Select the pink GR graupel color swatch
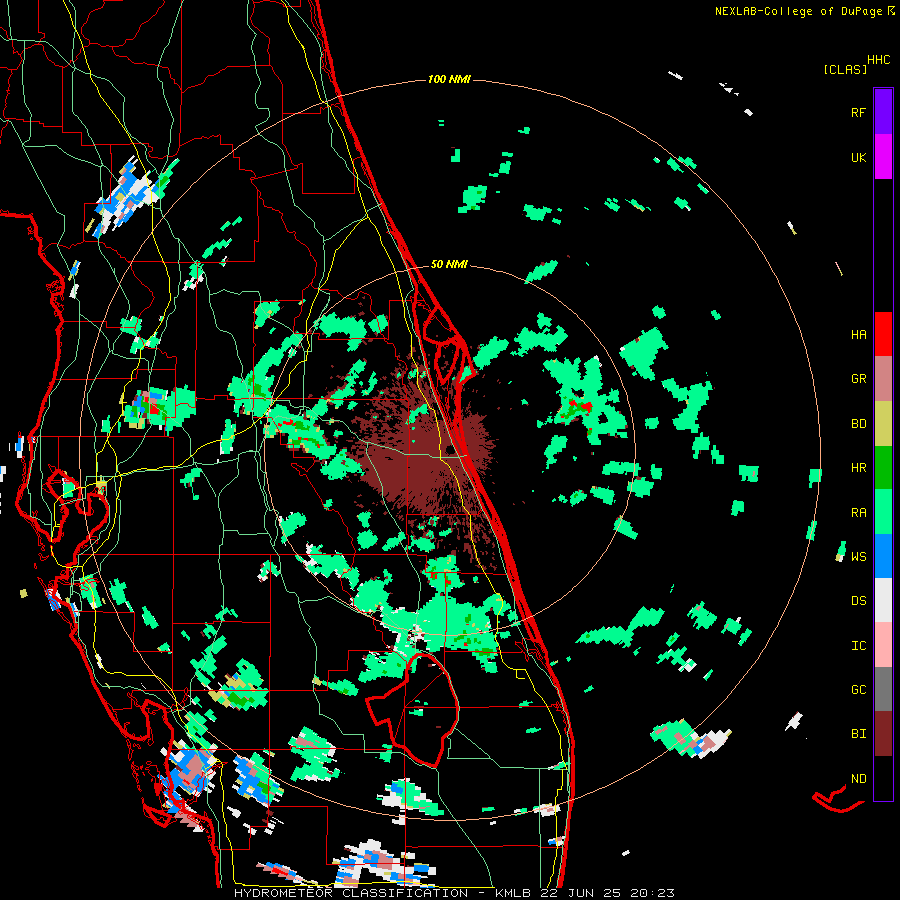900x900 pixels. (x=883, y=379)
